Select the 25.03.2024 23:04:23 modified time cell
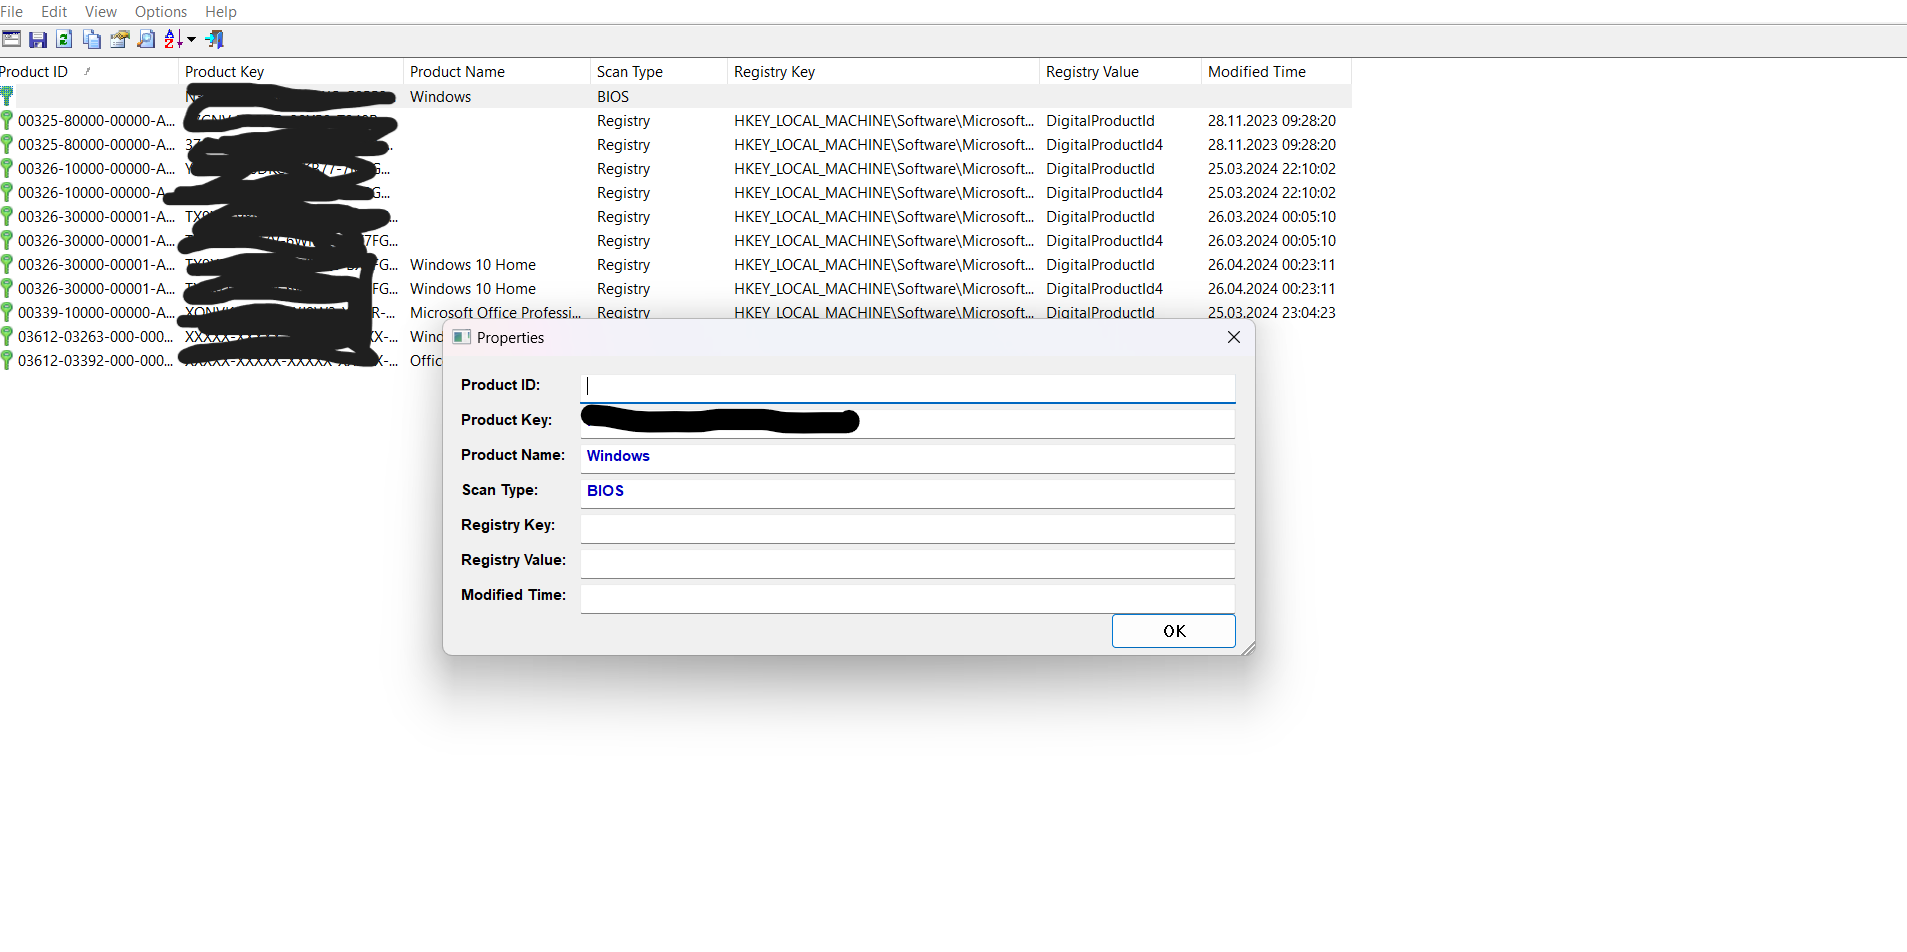The height and width of the screenshot is (952, 1907). pos(1272,313)
